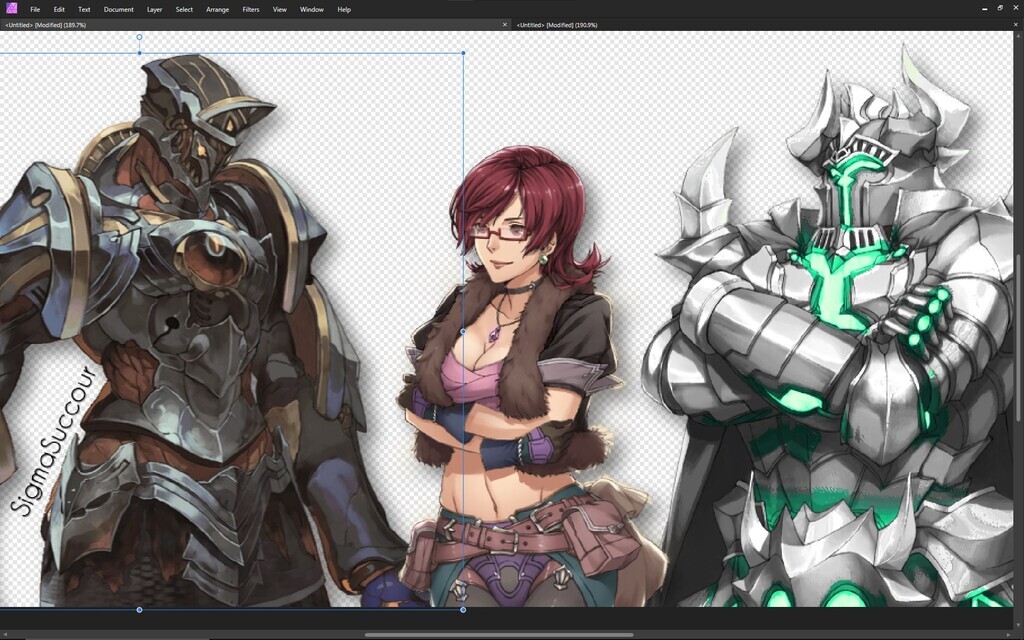Click the Affinity Photo app icon
This screenshot has height=640, width=1024.
pyautogui.click(x=11, y=8)
